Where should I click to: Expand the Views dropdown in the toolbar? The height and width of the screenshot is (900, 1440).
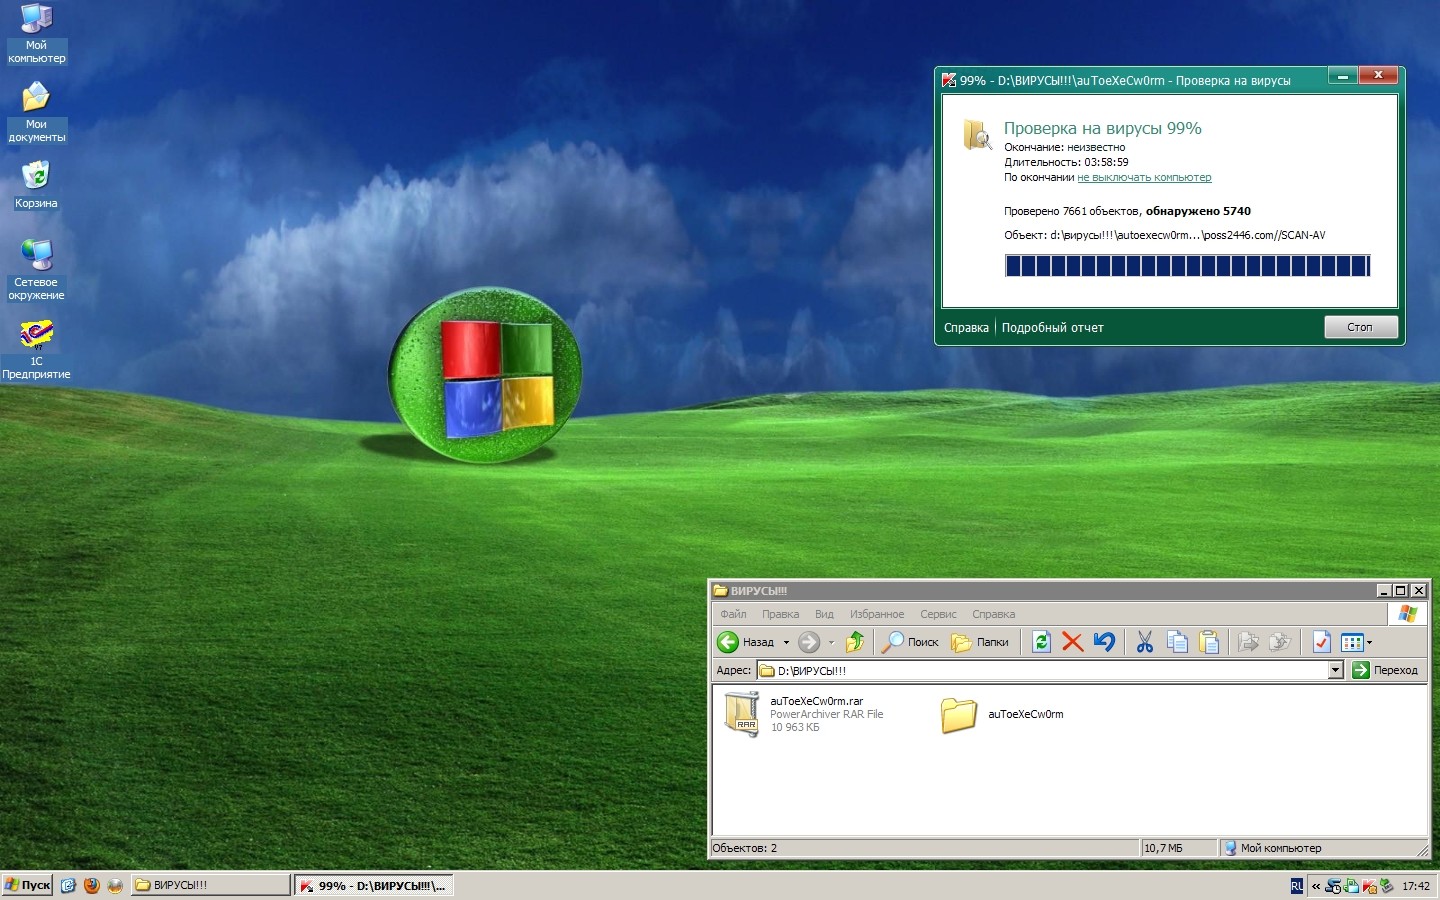tap(1369, 643)
